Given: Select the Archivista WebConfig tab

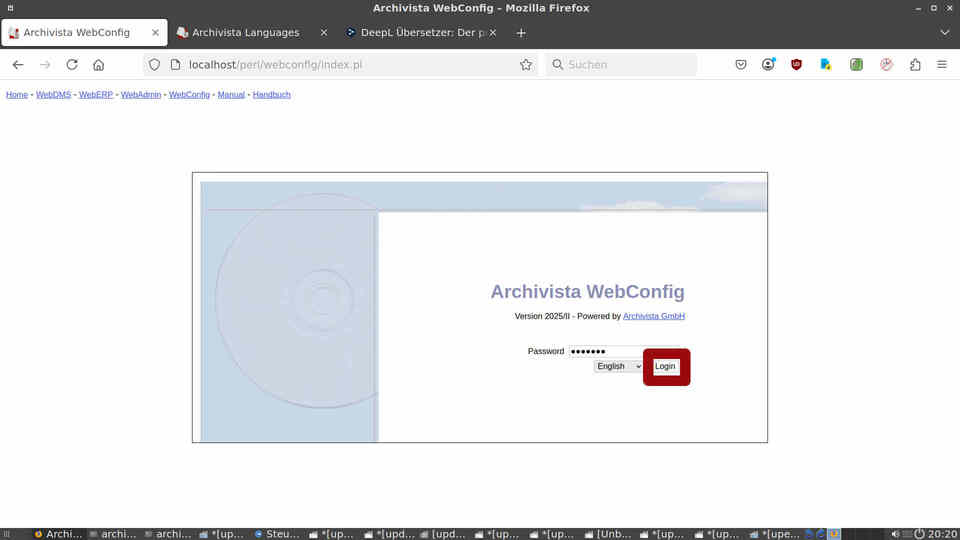Looking at the screenshot, I should point(84,32).
